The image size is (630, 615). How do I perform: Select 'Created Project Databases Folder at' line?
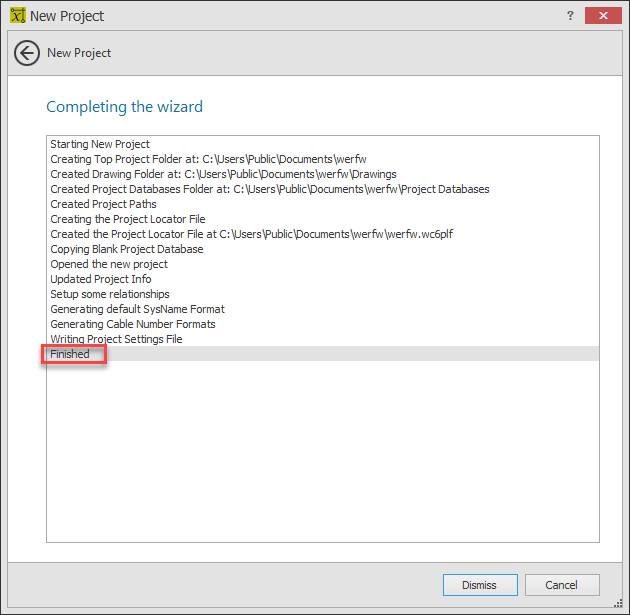coord(323,189)
